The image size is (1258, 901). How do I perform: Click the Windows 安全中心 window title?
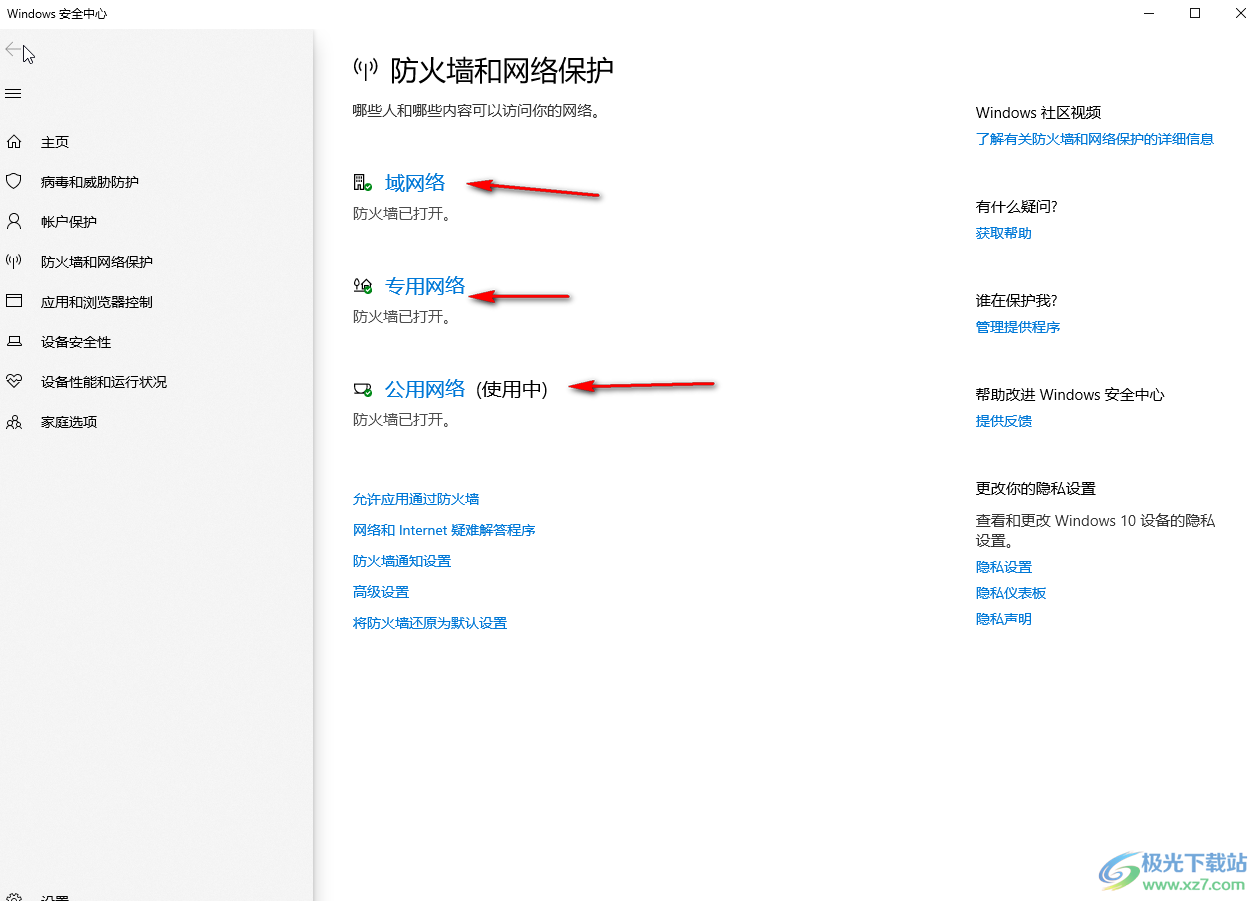pyautogui.click(x=57, y=14)
